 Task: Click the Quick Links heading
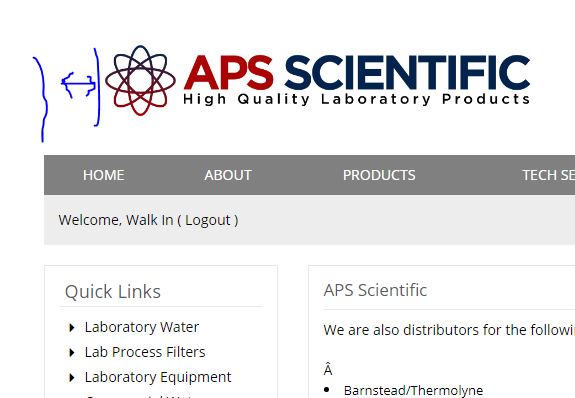tap(113, 292)
